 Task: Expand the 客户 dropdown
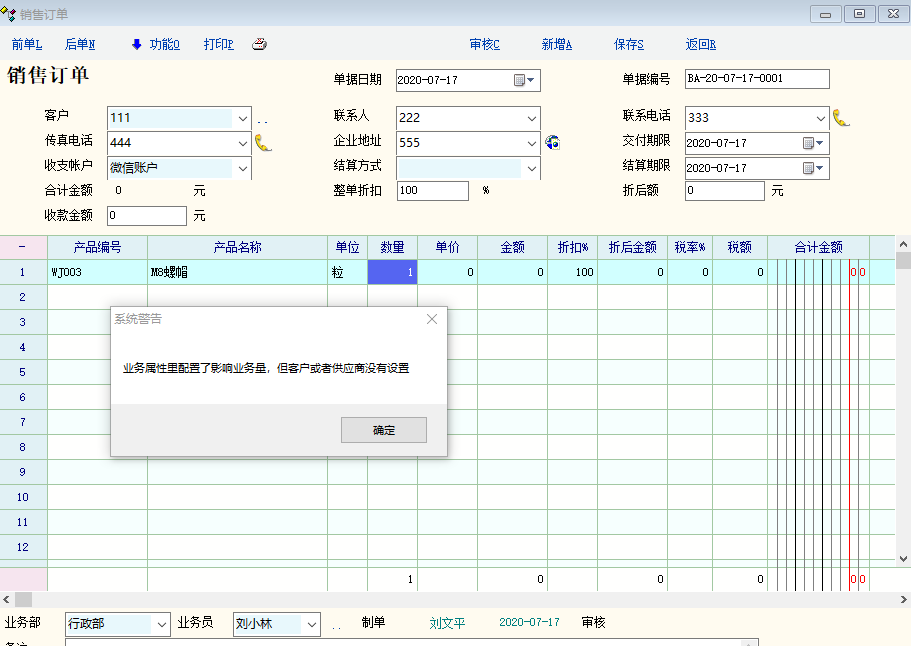241,118
